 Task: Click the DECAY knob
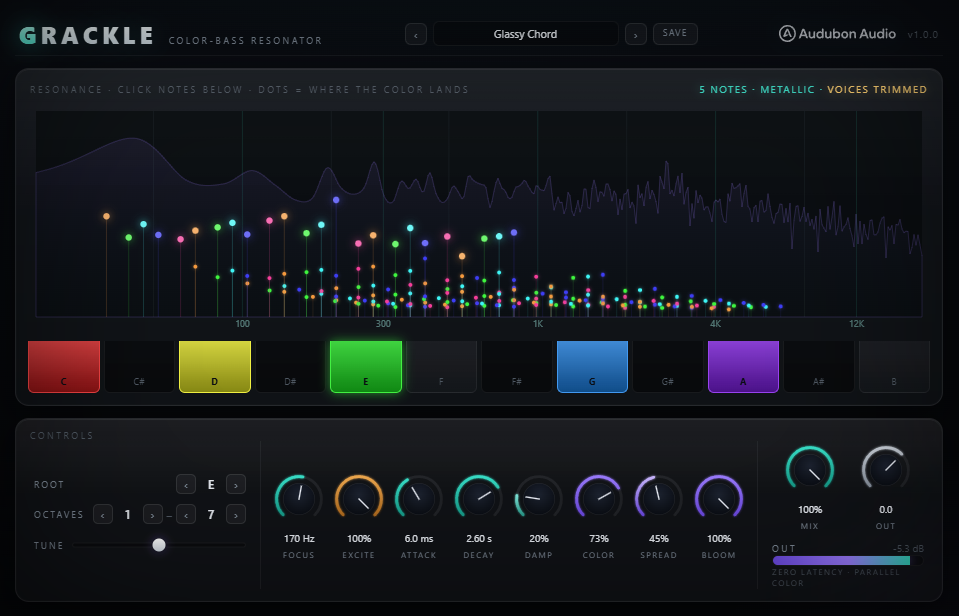(478, 499)
